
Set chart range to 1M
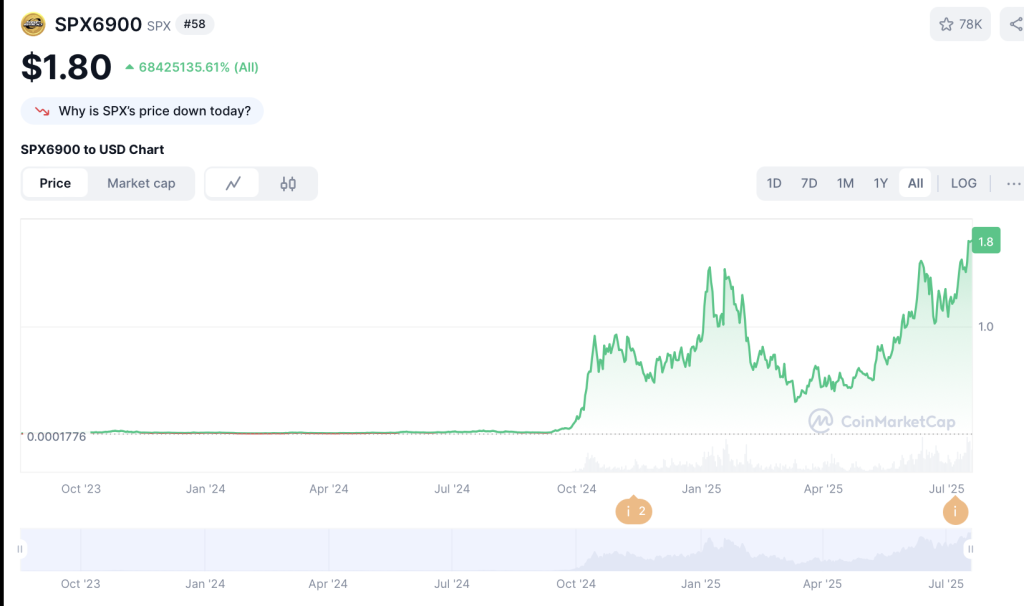(x=845, y=183)
